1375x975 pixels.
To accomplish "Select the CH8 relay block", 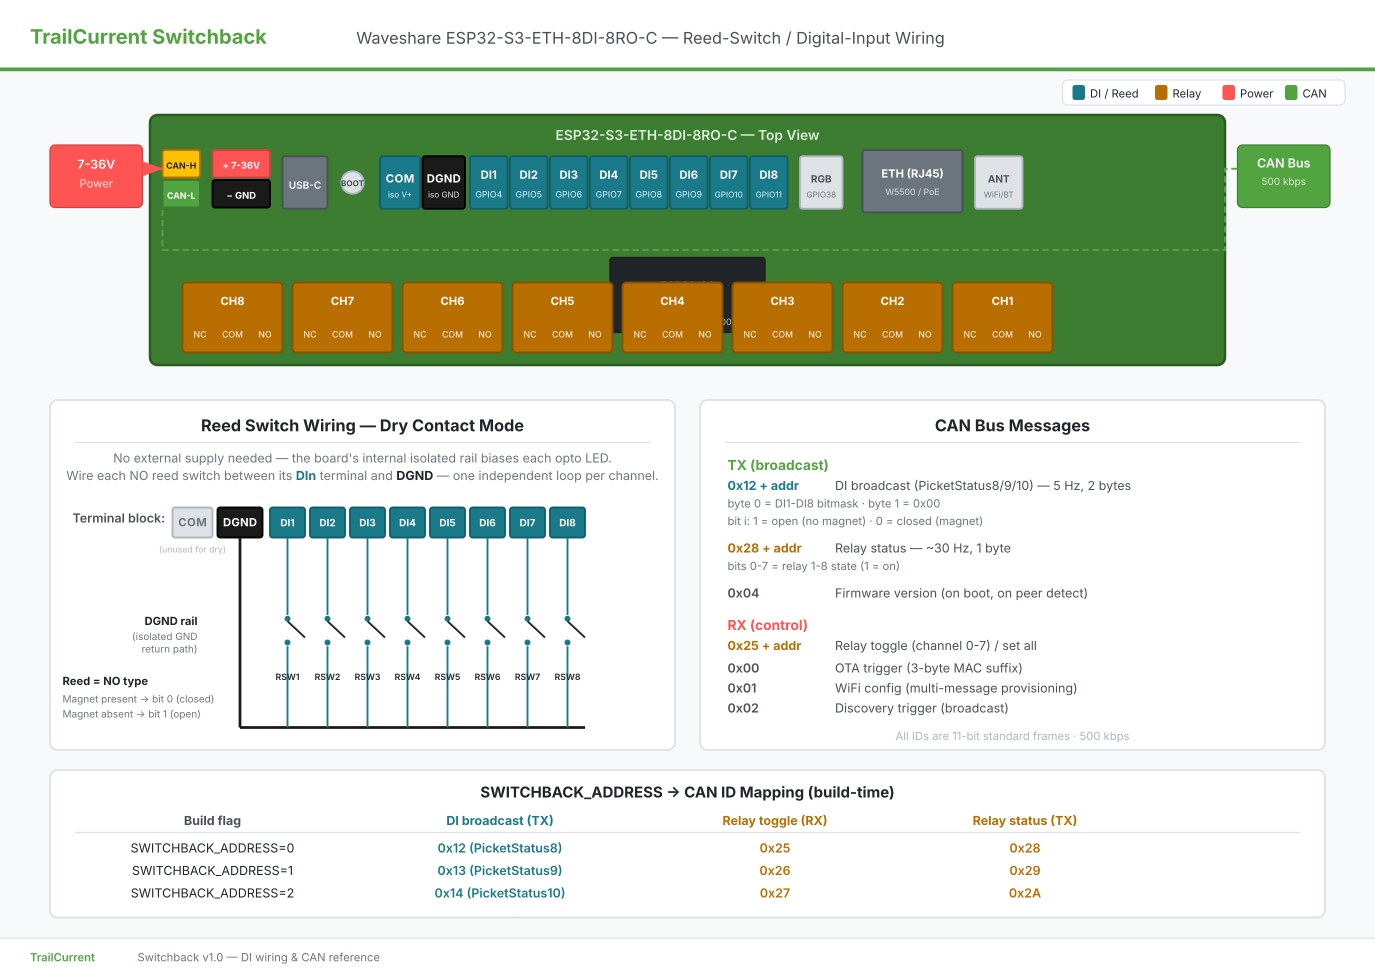I will pos(232,317).
